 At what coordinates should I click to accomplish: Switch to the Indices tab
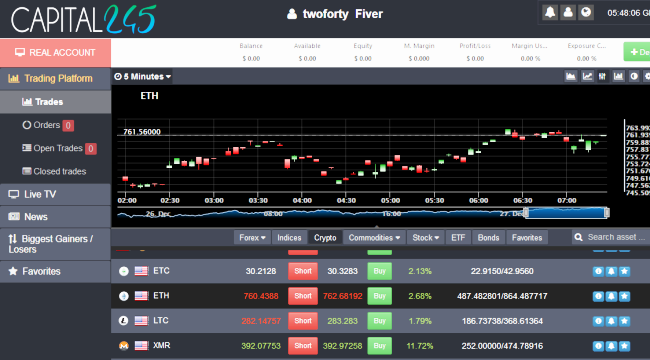point(289,238)
